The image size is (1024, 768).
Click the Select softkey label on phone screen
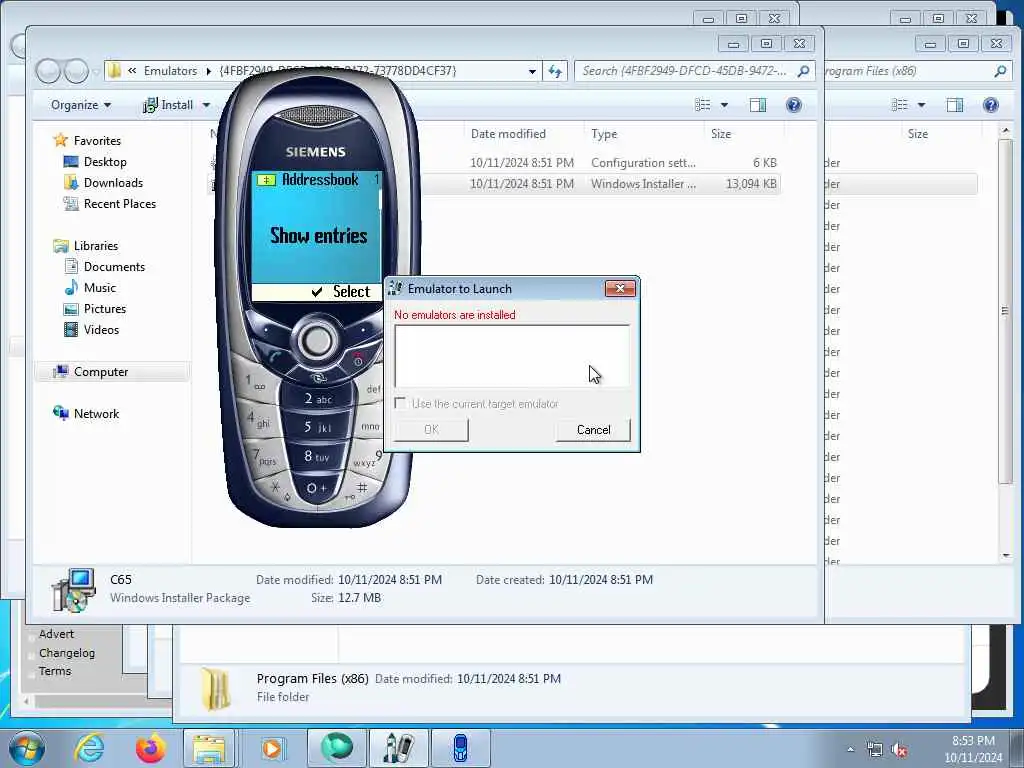click(351, 292)
